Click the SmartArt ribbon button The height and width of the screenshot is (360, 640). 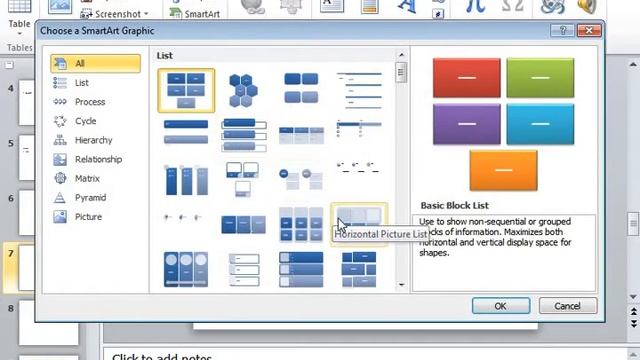[195, 14]
